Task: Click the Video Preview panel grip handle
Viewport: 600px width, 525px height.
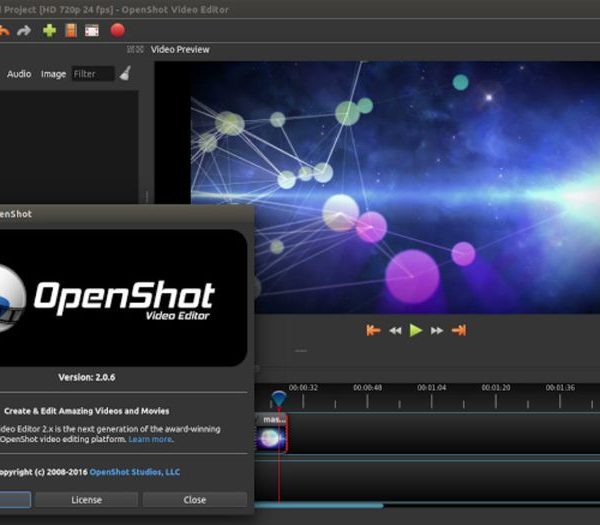Action: pos(135,49)
